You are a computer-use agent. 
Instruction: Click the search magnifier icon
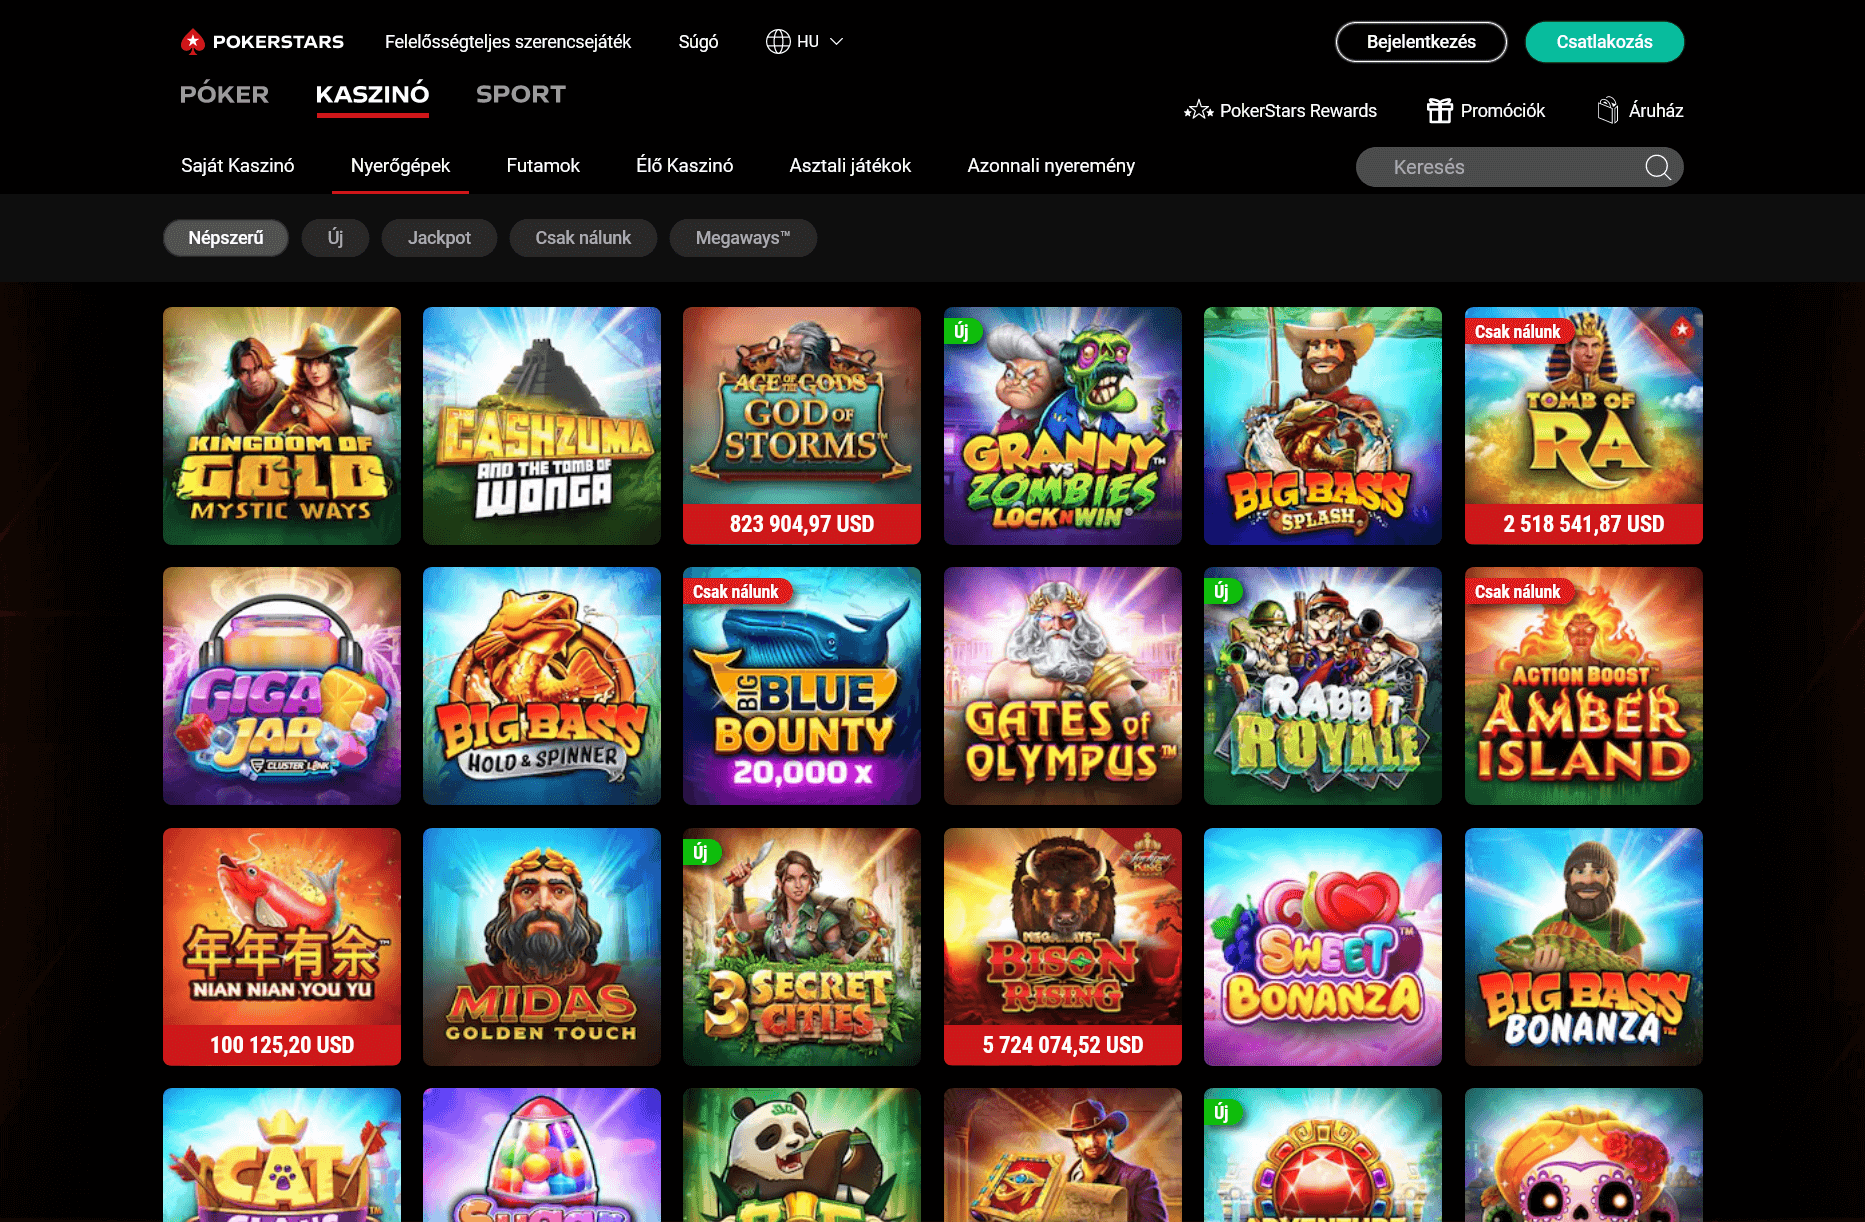tap(1657, 167)
